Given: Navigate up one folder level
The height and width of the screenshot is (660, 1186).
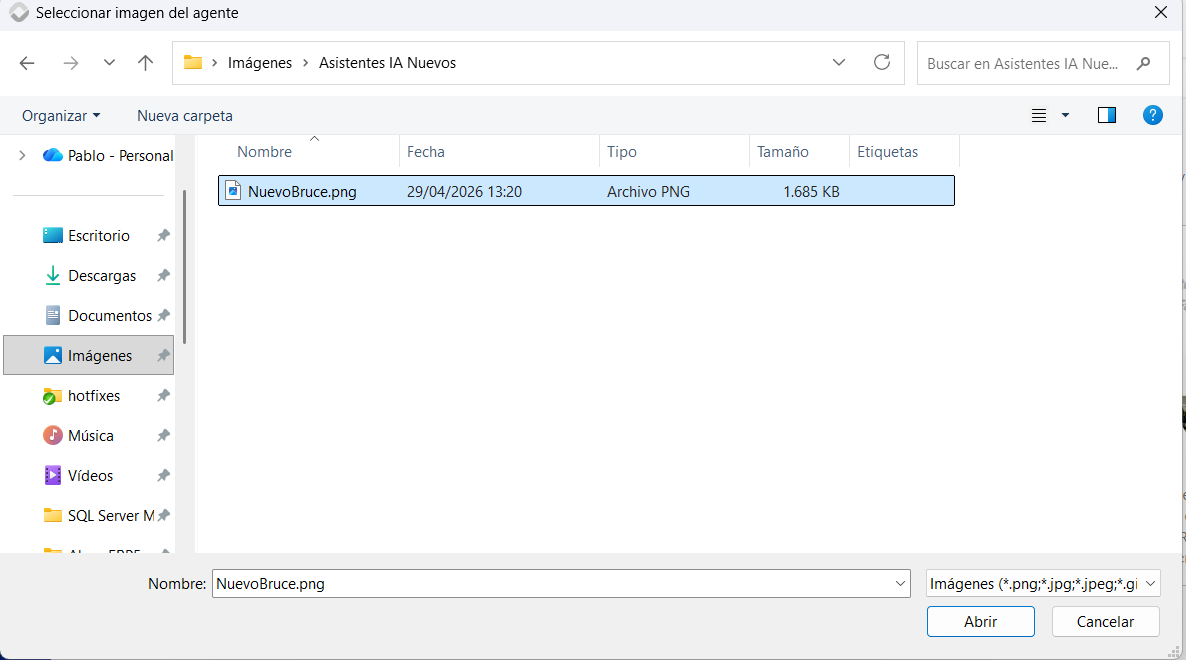Looking at the screenshot, I should click(145, 64).
